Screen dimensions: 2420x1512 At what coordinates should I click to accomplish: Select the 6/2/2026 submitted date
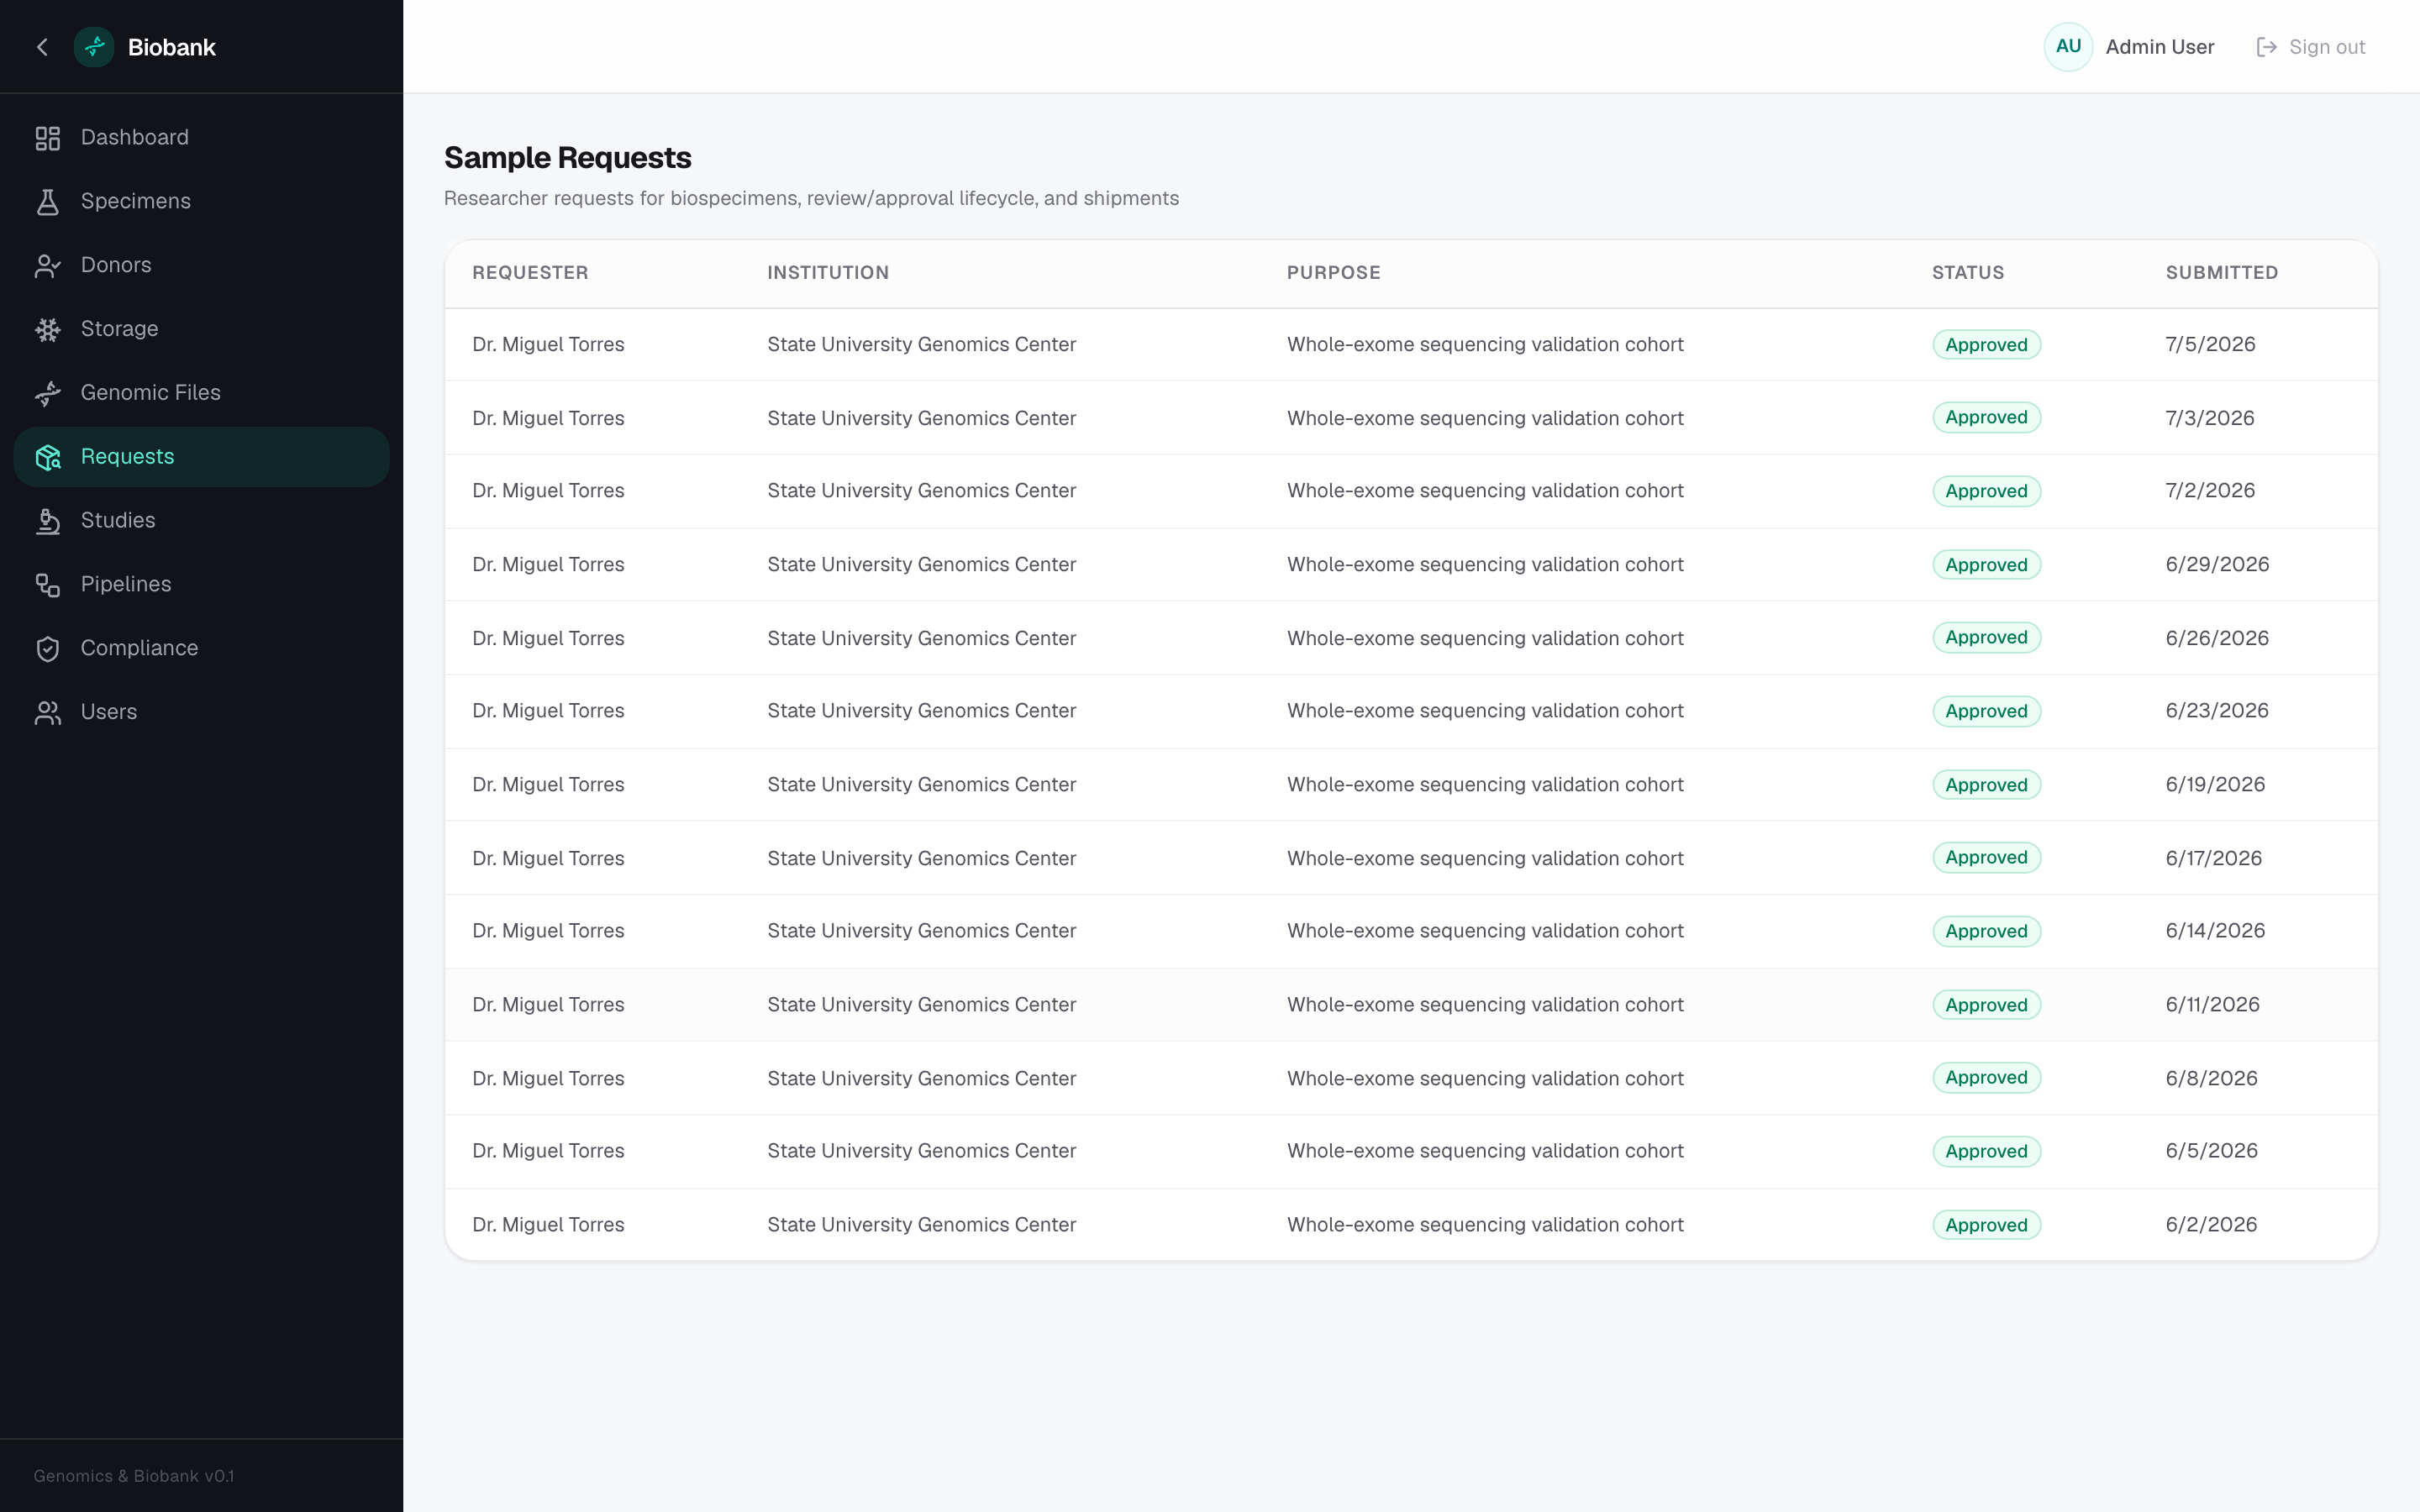pyautogui.click(x=2211, y=1225)
